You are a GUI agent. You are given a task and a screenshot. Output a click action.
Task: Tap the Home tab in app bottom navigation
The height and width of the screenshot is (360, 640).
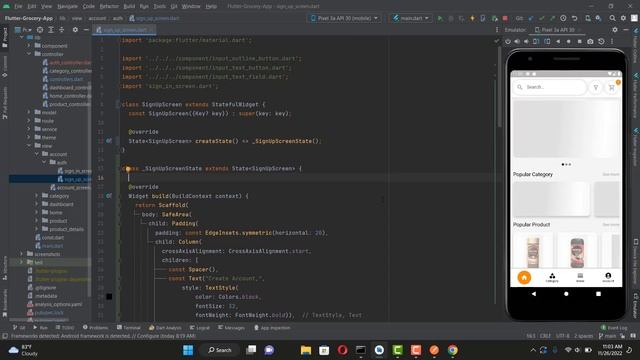point(524,277)
